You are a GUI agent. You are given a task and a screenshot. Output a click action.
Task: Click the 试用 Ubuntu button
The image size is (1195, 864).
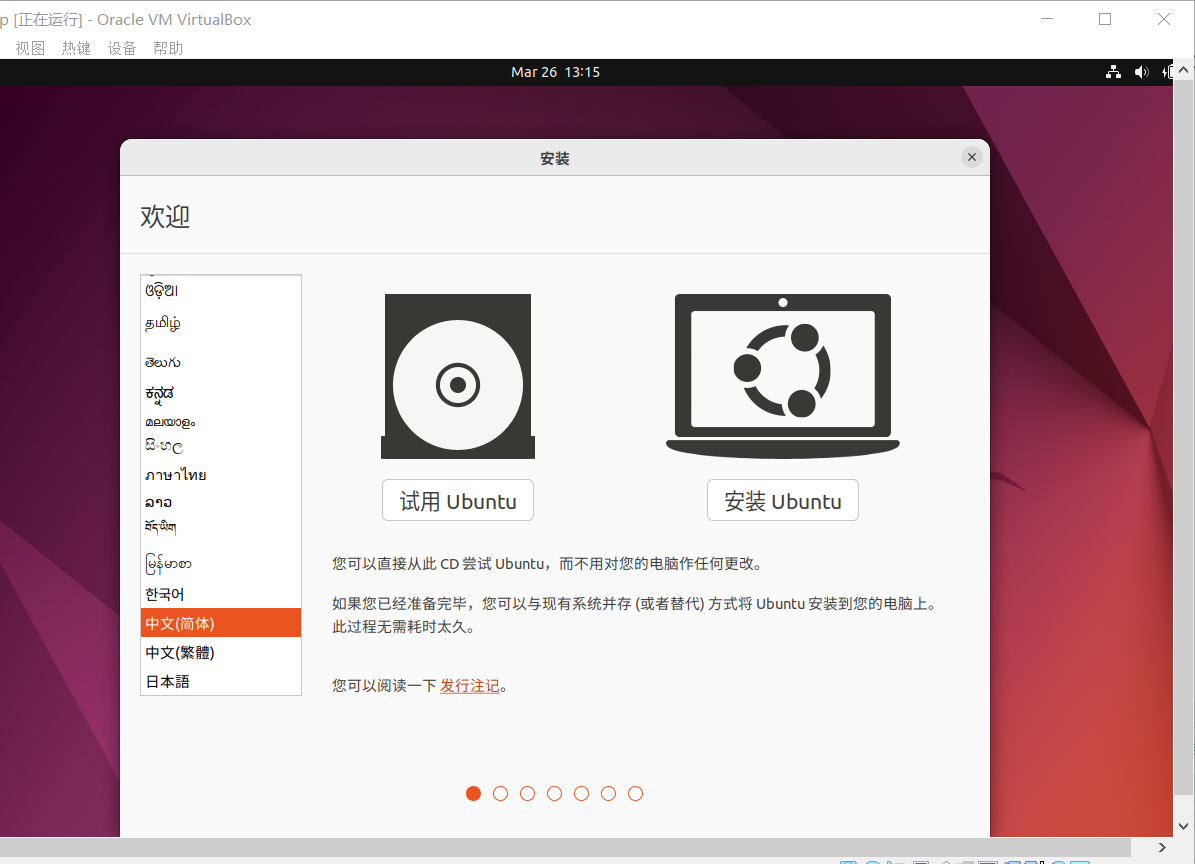(x=458, y=501)
